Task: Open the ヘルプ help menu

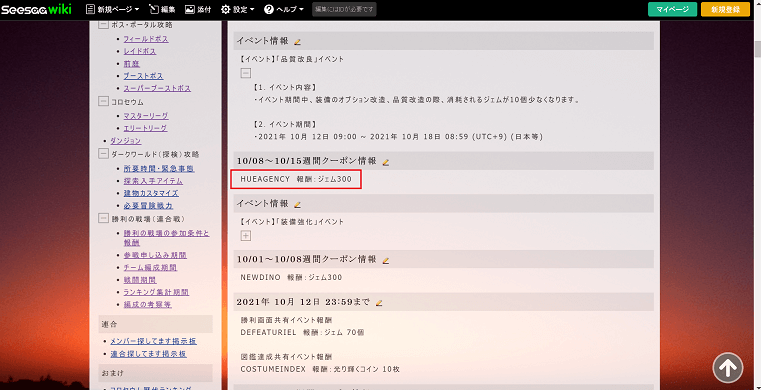Action: tap(284, 9)
